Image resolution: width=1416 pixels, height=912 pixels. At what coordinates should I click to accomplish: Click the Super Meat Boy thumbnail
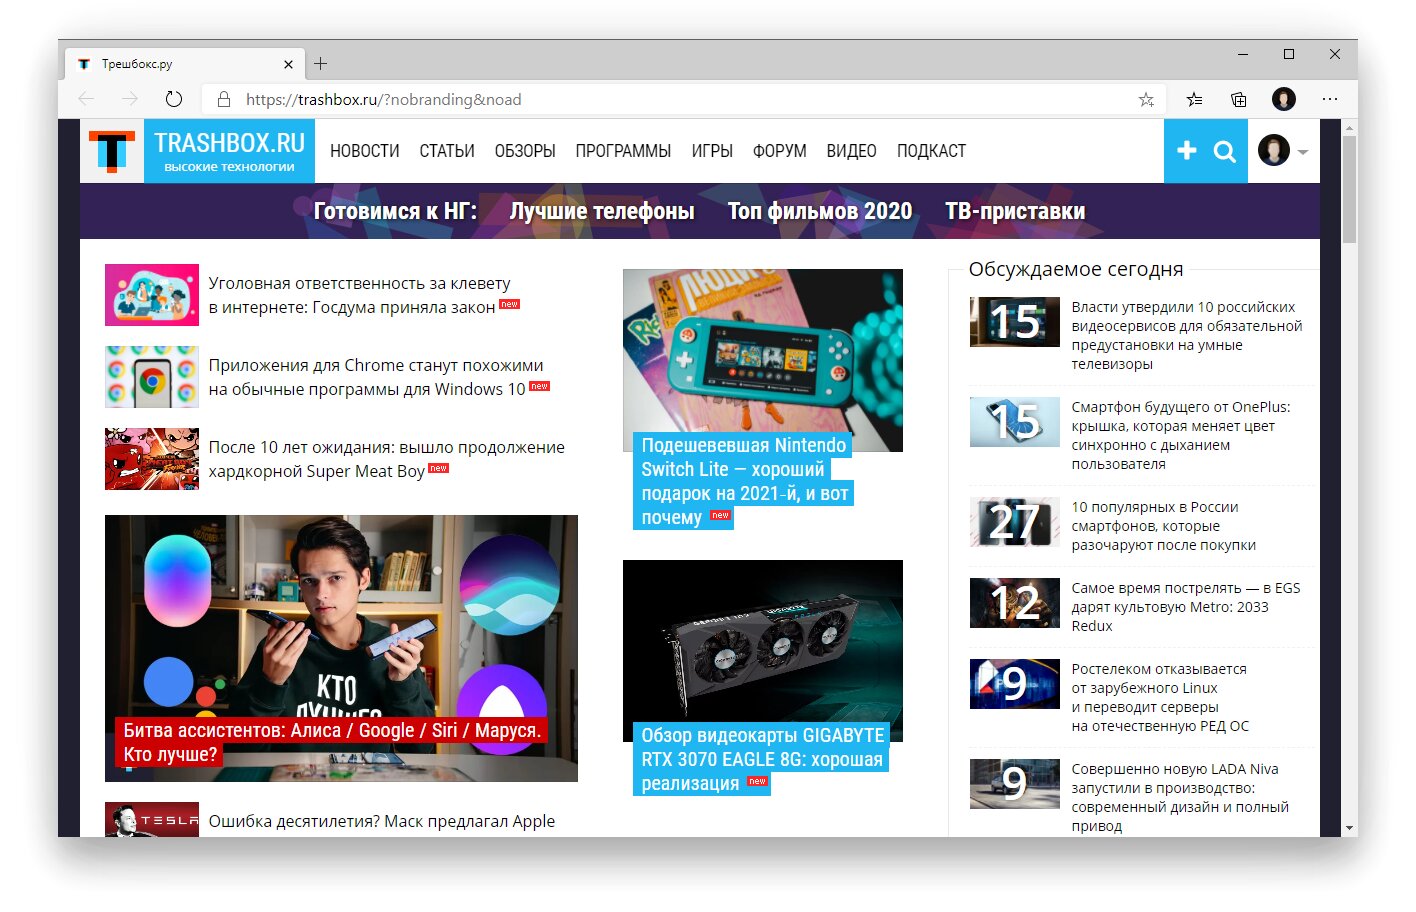(x=152, y=459)
